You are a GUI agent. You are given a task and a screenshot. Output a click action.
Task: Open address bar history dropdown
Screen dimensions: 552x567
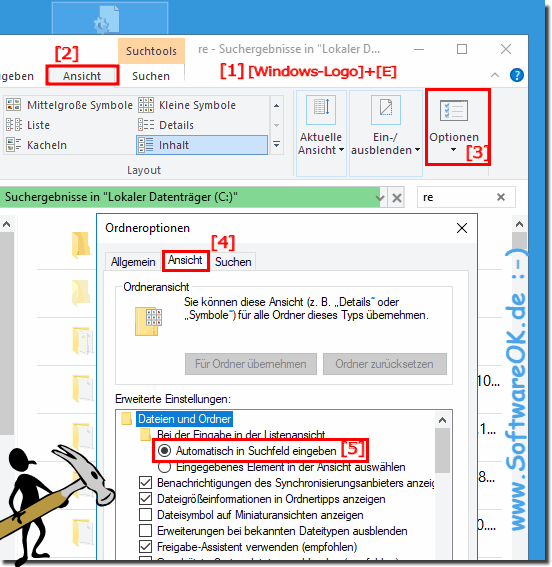pyautogui.click(x=380, y=197)
